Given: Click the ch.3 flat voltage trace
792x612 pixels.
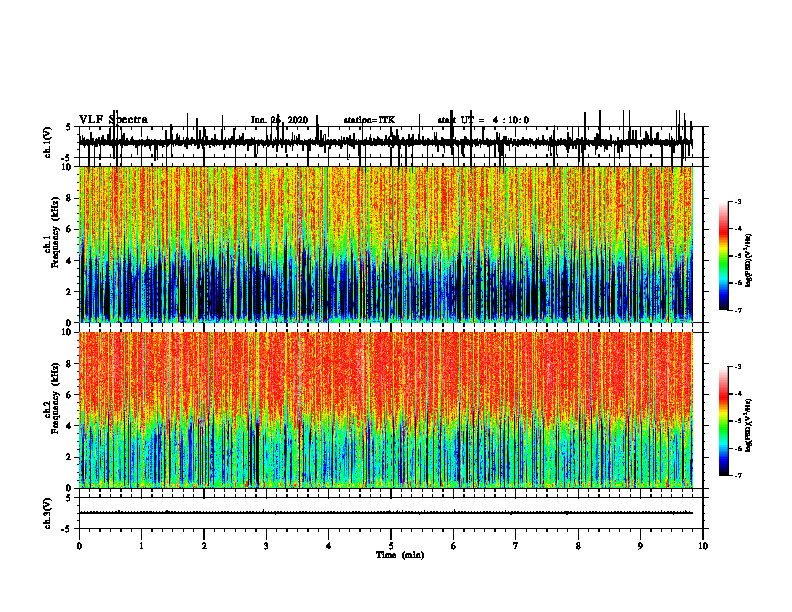Looking at the screenshot, I should (386, 513).
